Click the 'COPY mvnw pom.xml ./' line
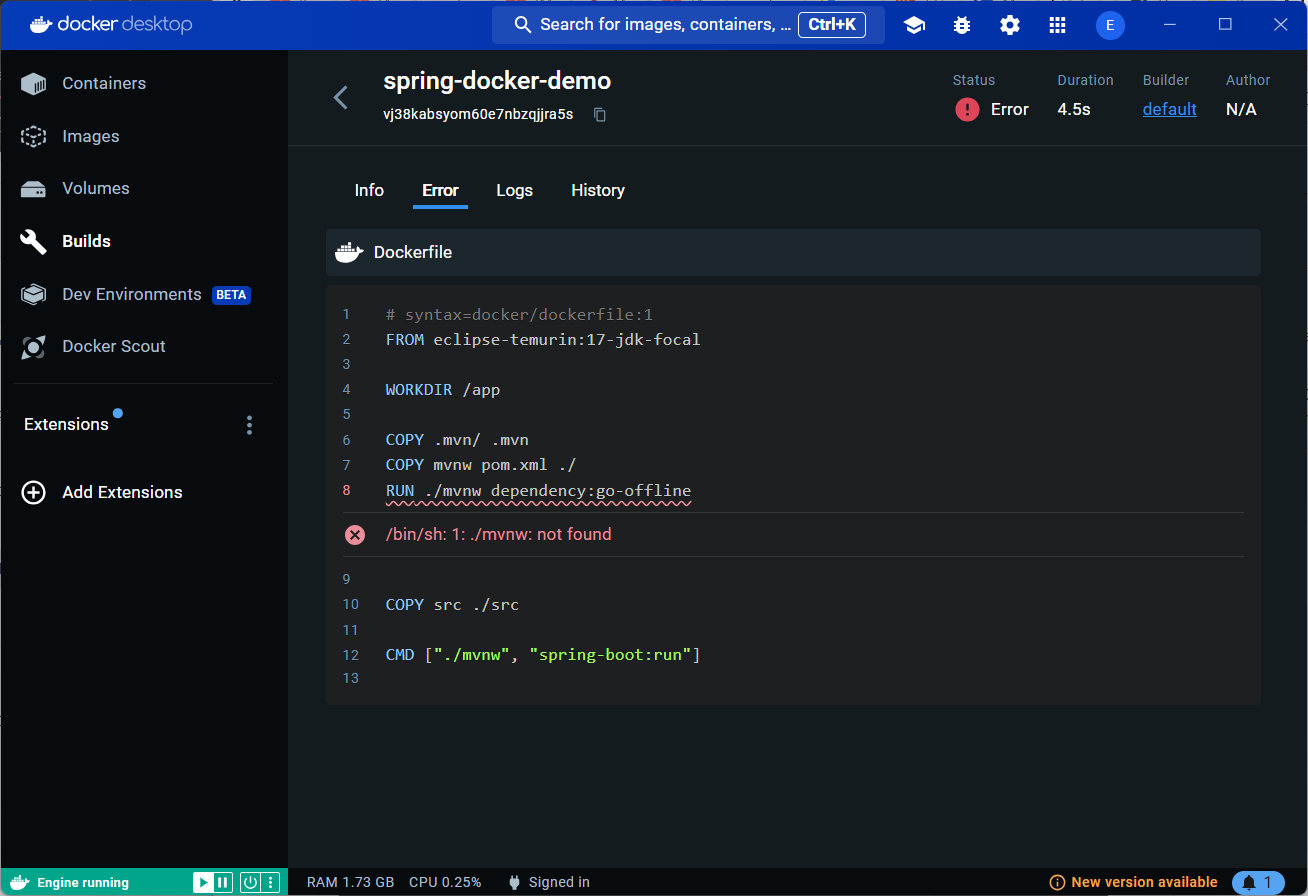 481,465
